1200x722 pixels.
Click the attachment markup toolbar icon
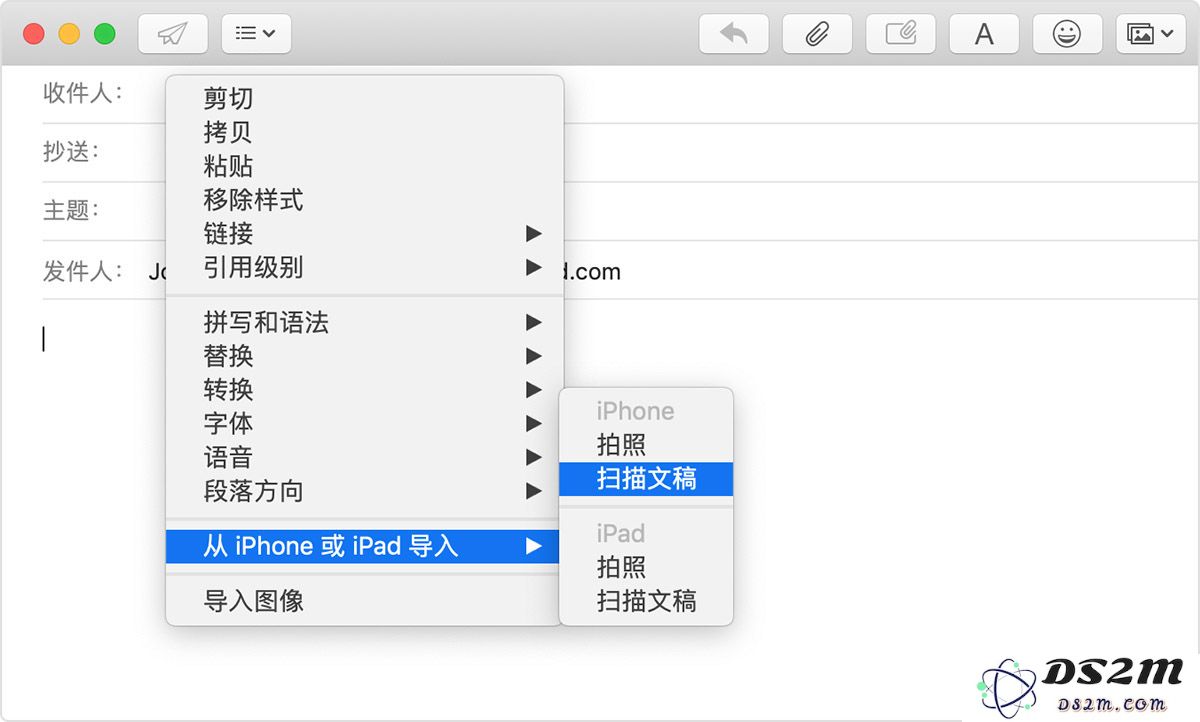900,33
